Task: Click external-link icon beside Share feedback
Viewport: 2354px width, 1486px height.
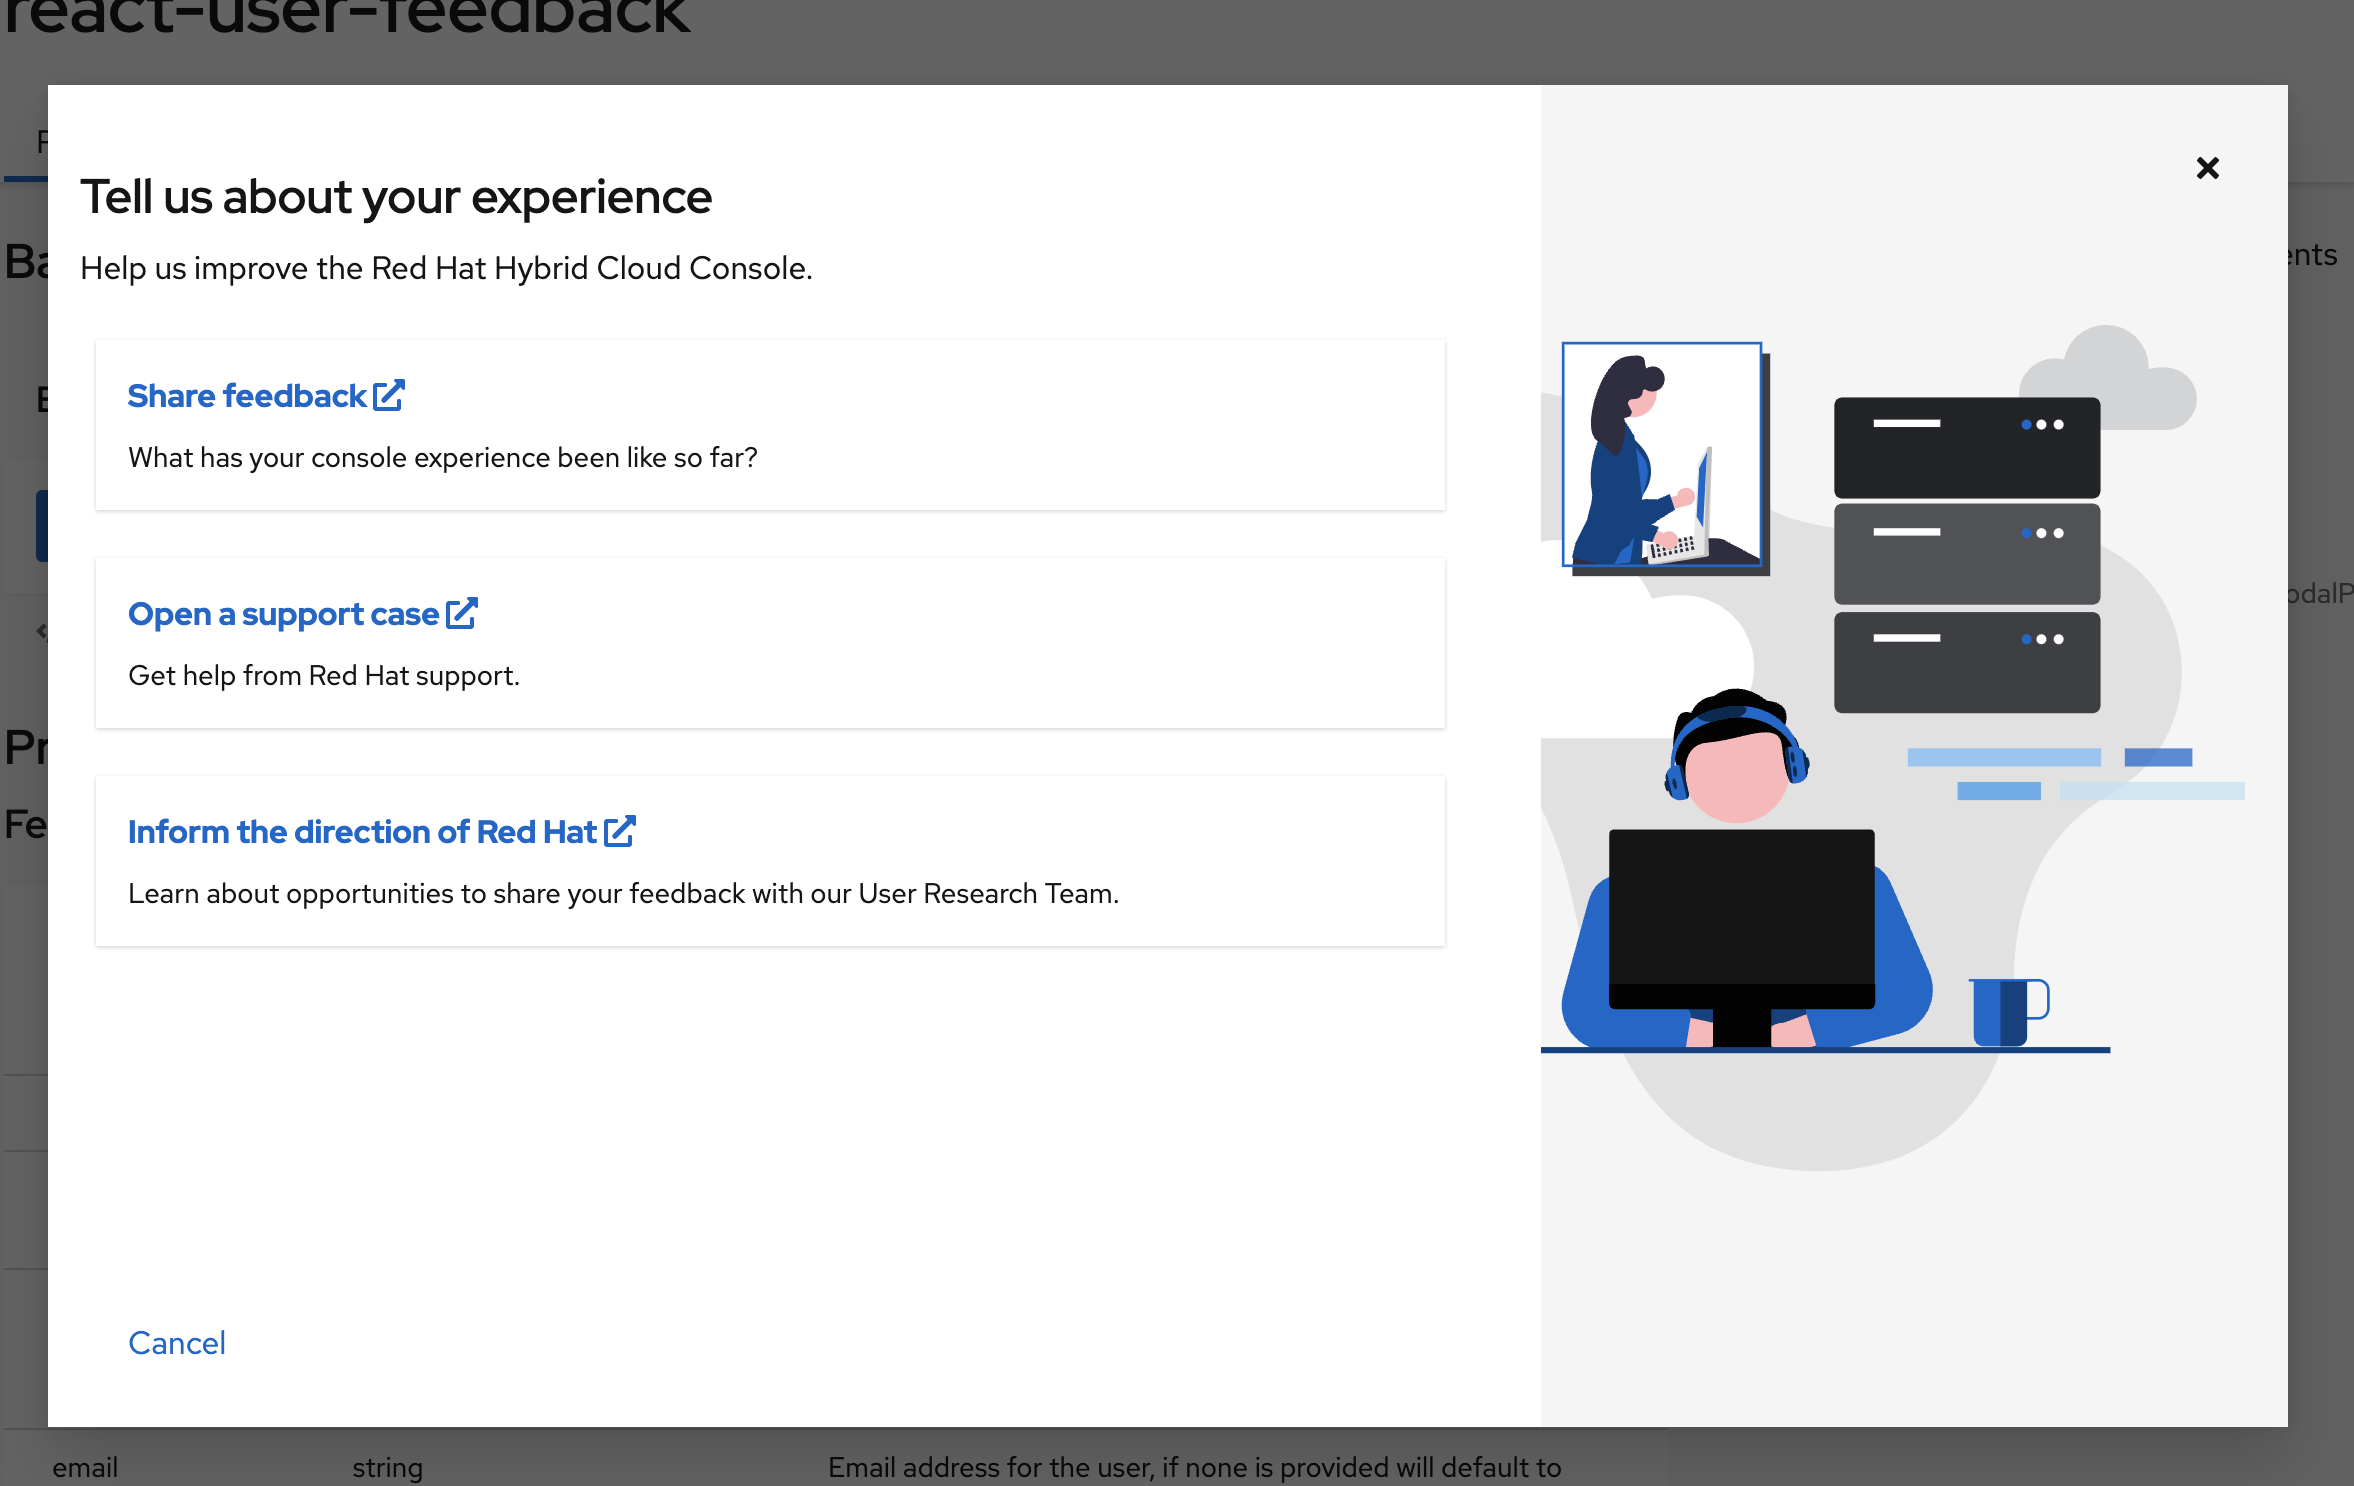Action: 389,395
